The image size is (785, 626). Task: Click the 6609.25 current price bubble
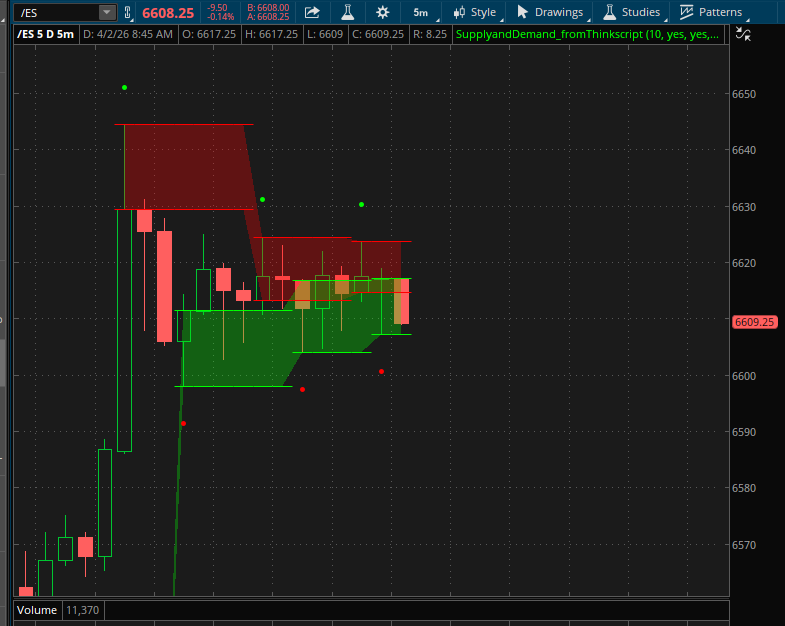click(754, 322)
